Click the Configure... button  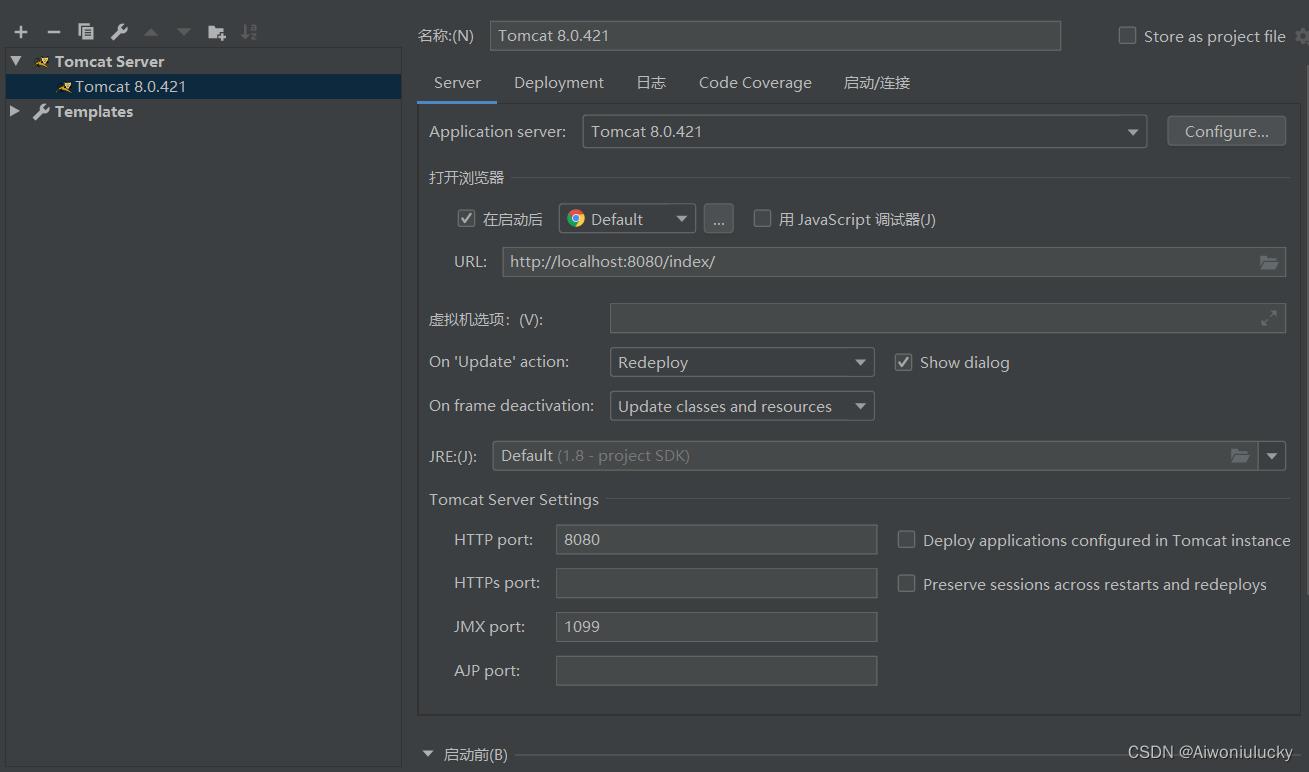1227,132
